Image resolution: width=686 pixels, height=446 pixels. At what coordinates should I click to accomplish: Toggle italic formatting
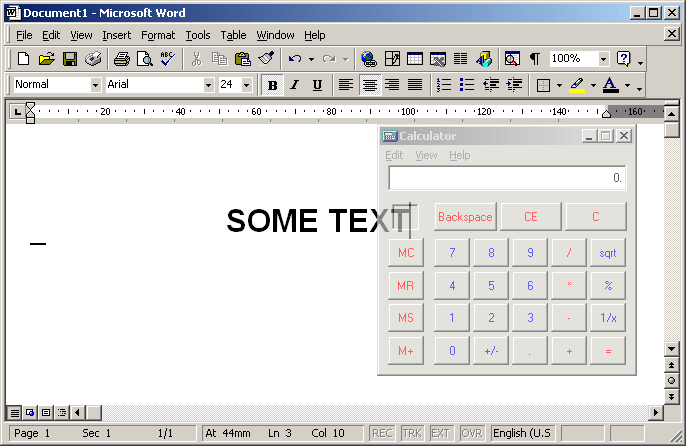click(294, 84)
